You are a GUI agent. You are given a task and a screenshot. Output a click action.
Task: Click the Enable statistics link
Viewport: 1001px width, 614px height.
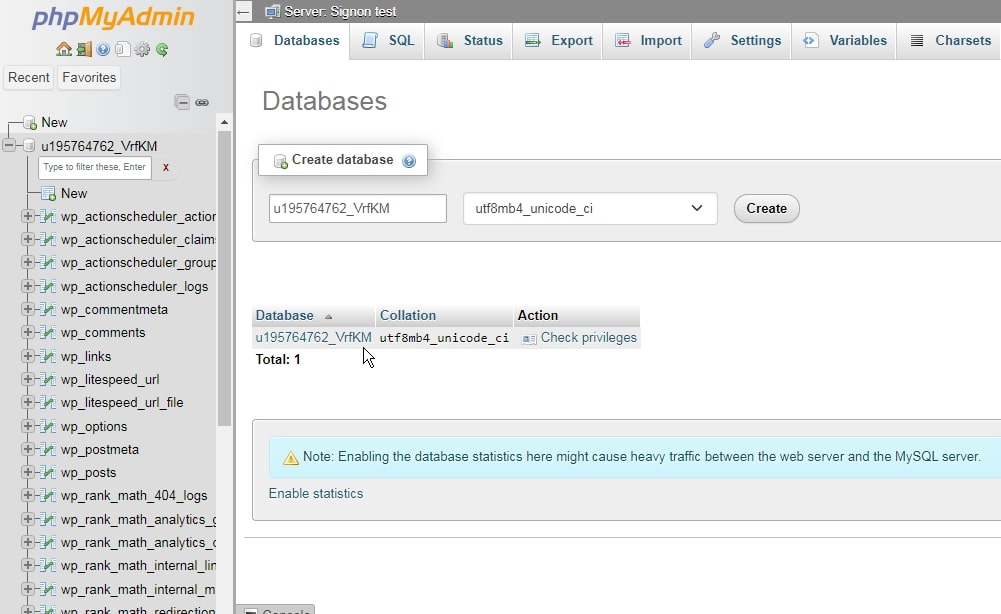(316, 494)
